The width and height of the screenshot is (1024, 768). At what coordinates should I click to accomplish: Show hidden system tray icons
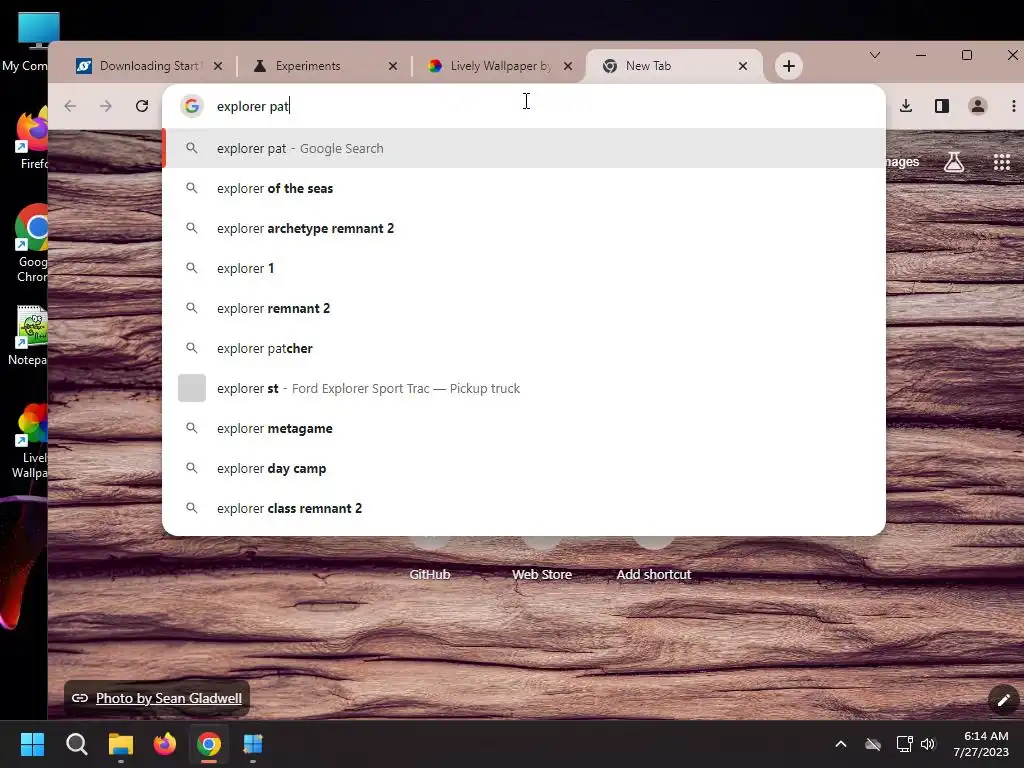tap(840, 744)
